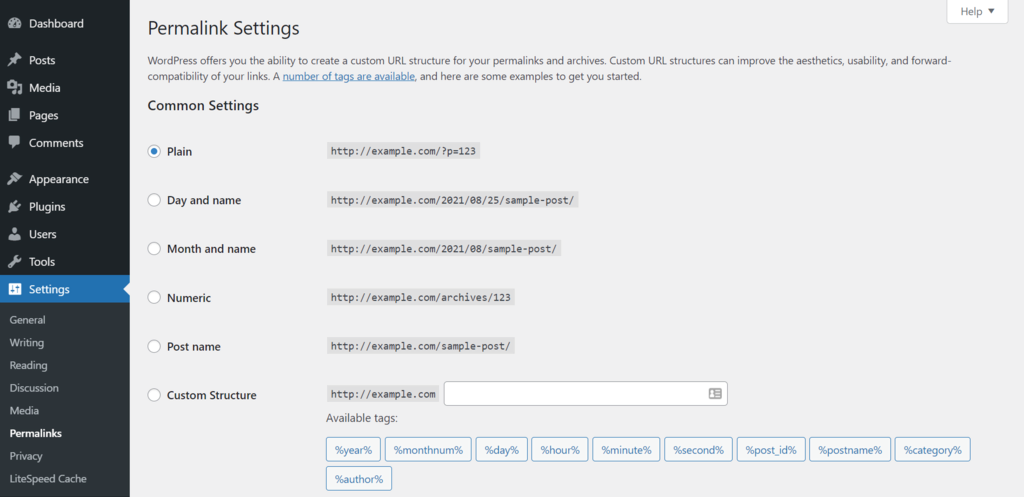Open the Users menu item
Screen dimensions: 1024x497
coord(42,234)
